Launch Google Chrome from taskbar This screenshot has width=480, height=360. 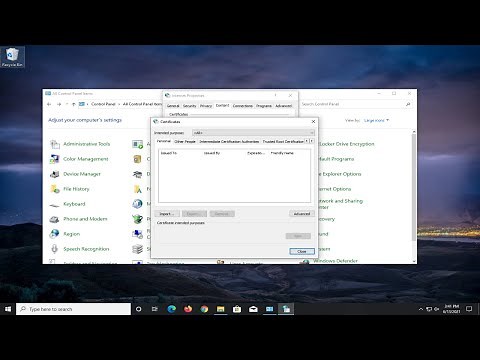204,309
